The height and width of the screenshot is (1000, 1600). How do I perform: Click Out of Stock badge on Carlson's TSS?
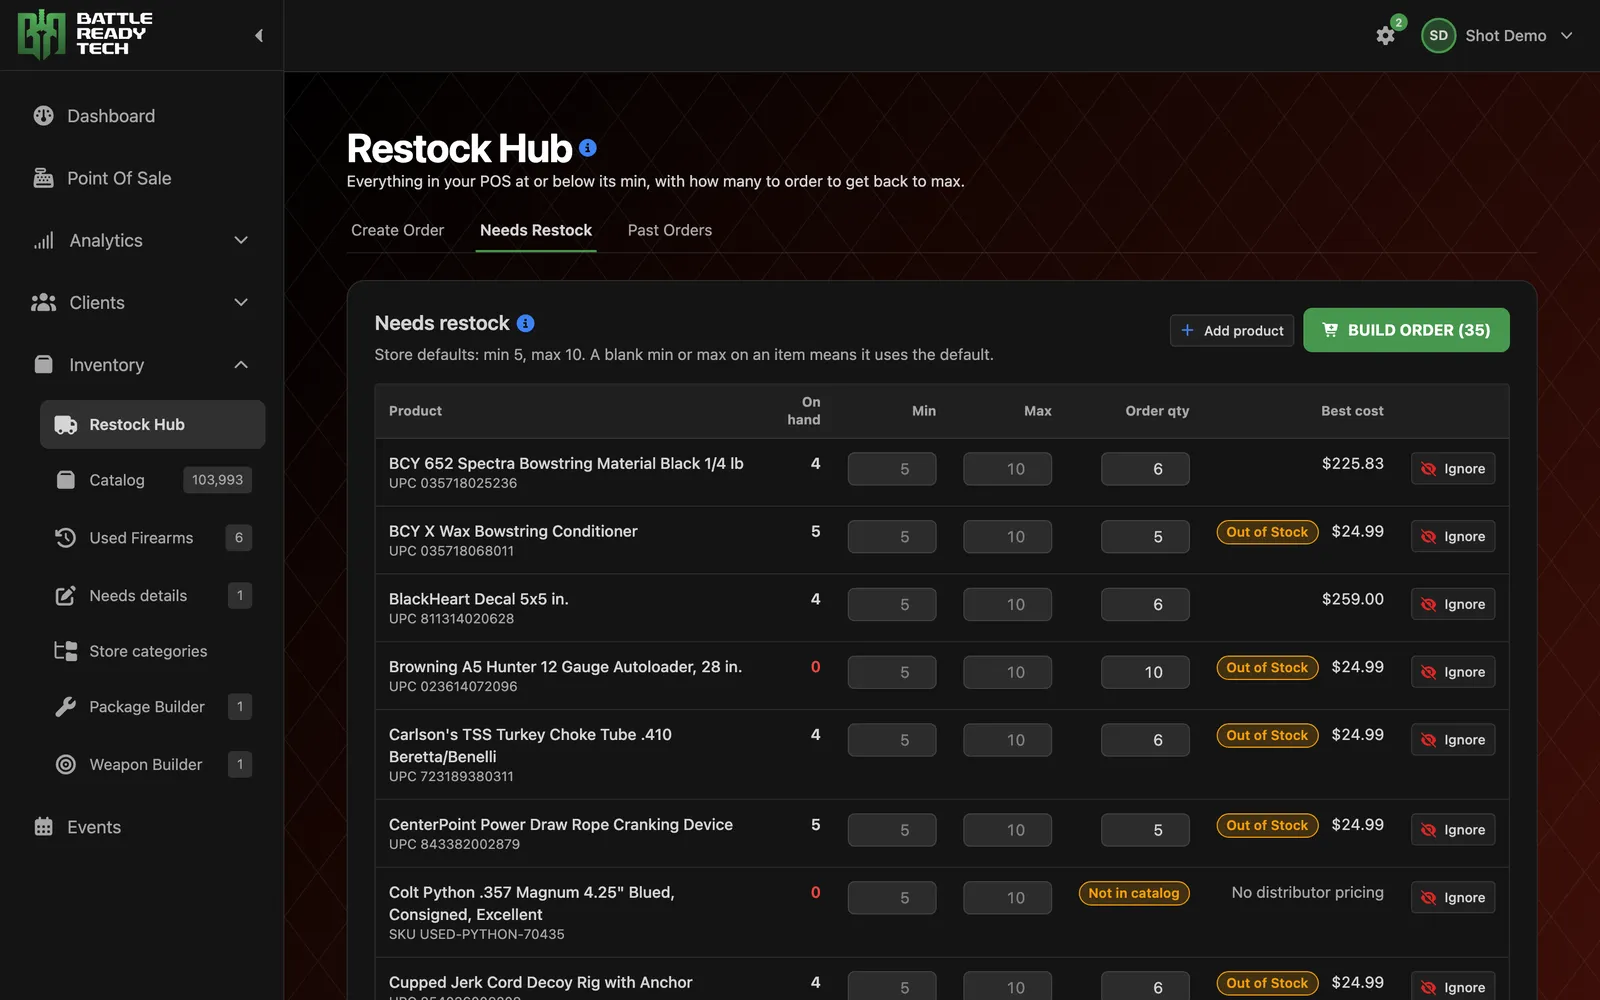(1267, 735)
